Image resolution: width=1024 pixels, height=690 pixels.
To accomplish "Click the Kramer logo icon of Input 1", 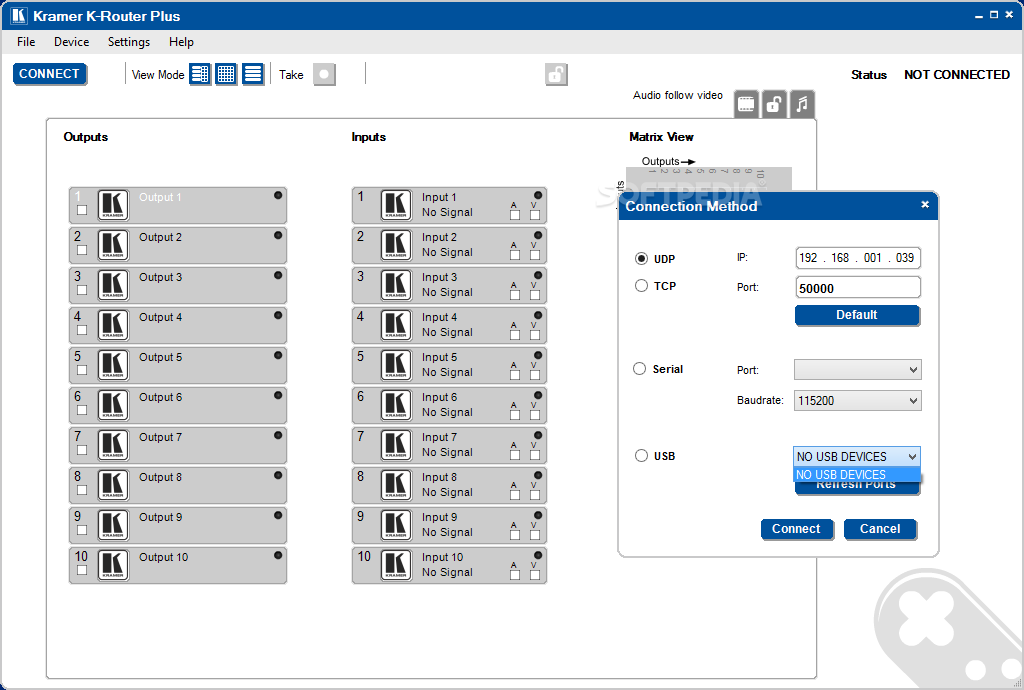I will (x=396, y=205).
